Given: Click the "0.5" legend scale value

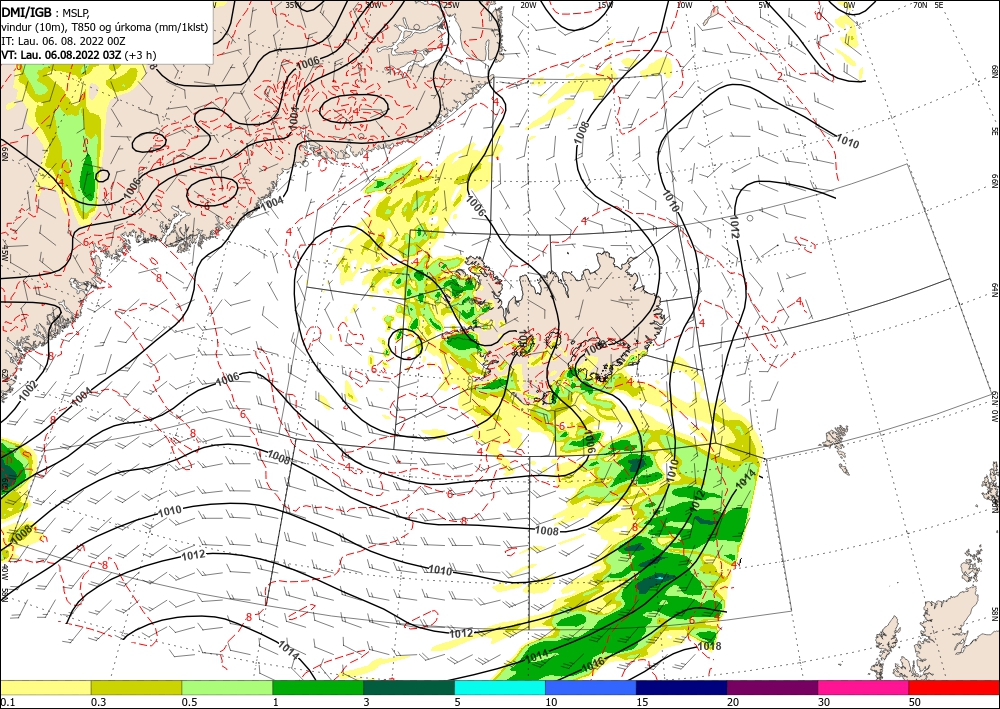Looking at the screenshot, I should pyautogui.click(x=189, y=702).
